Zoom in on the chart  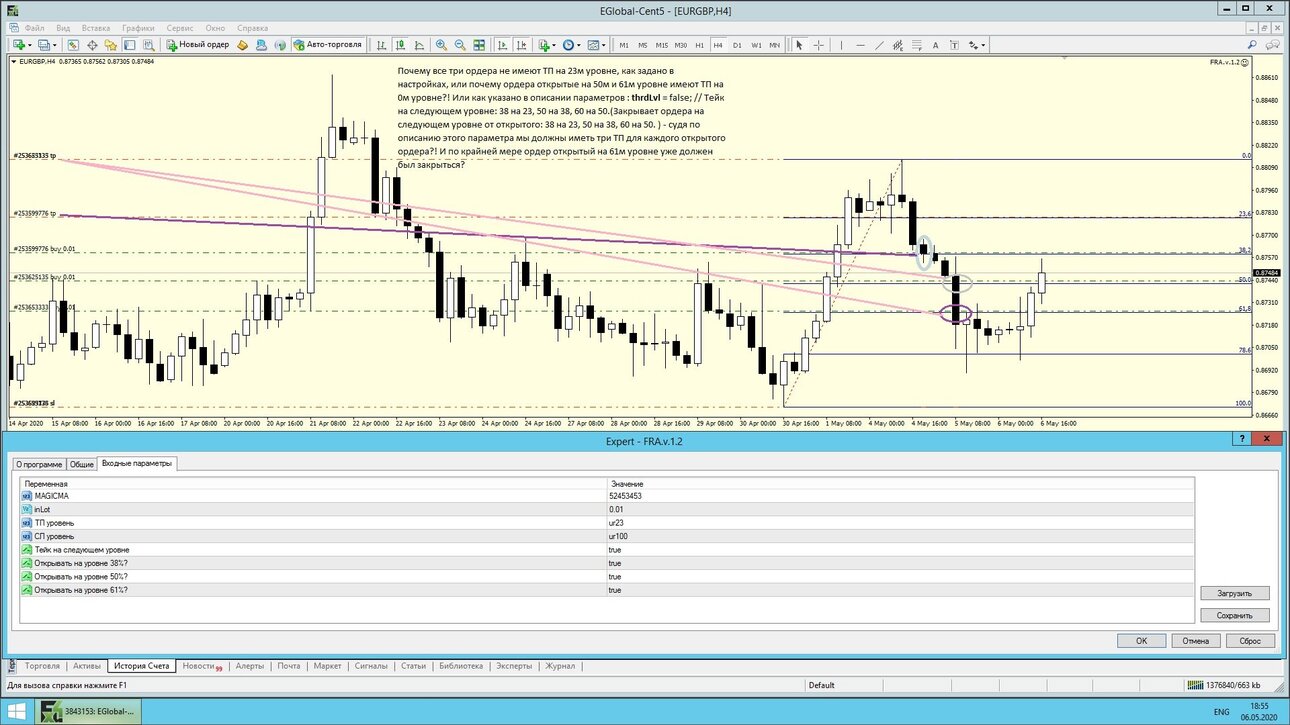(441, 45)
